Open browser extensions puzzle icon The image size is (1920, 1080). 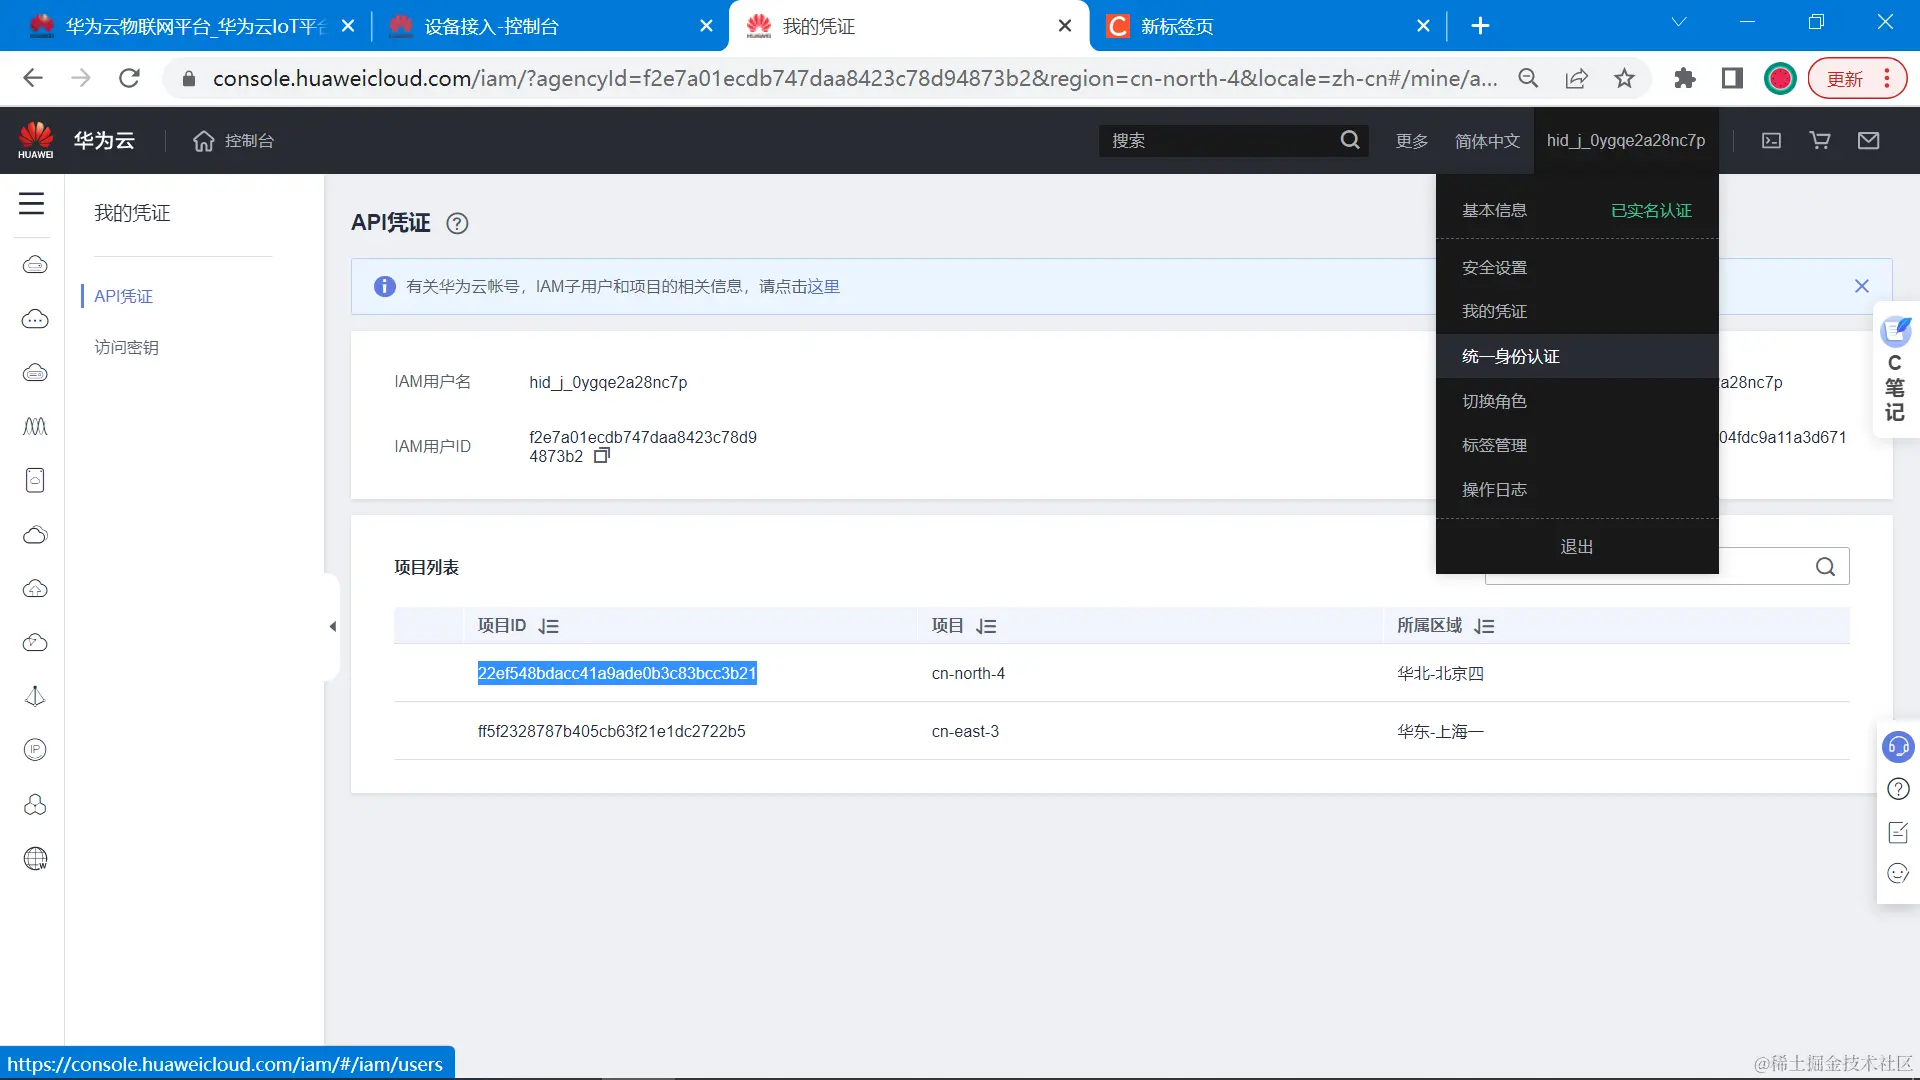click(x=1684, y=78)
